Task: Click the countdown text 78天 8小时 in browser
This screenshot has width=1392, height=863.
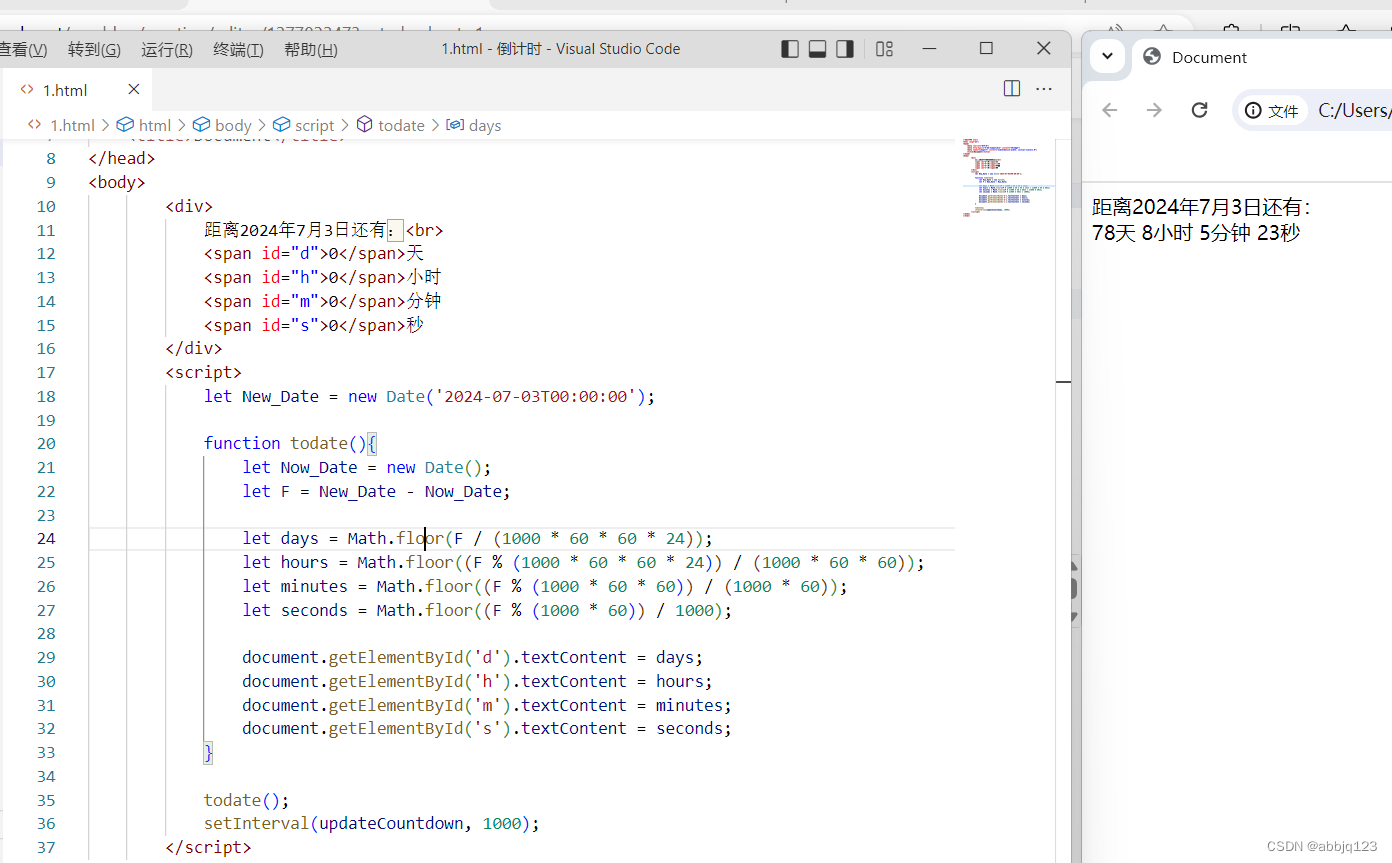Action: (x=1143, y=233)
